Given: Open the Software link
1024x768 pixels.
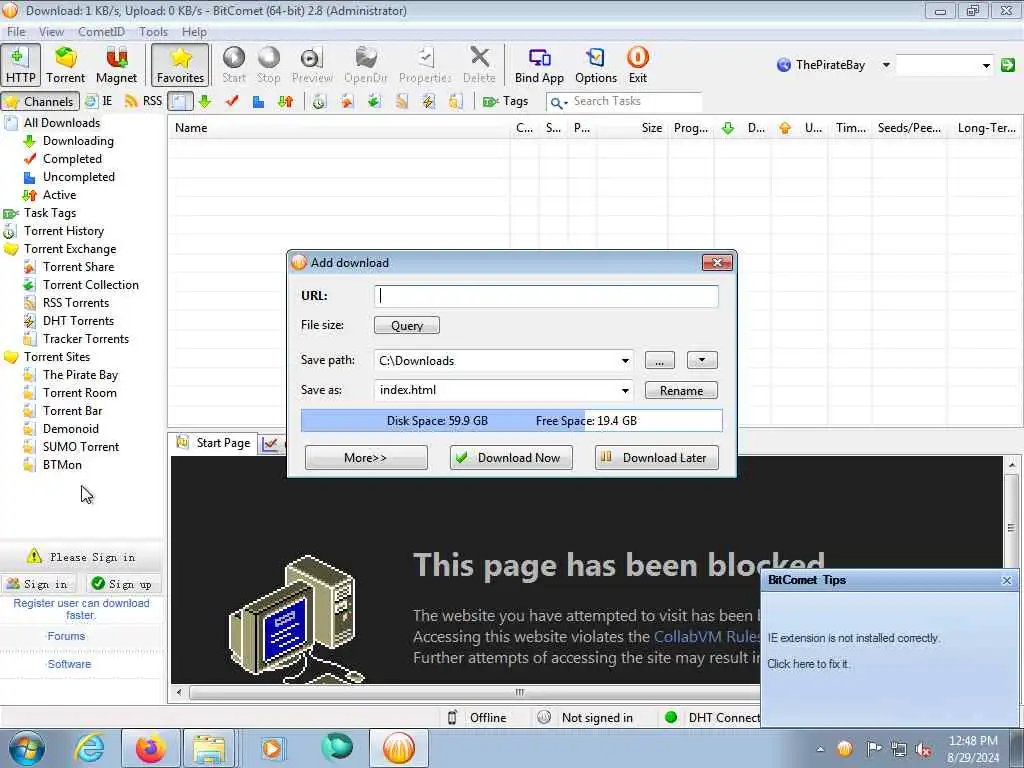Looking at the screenshot, I should pos(69,664).
